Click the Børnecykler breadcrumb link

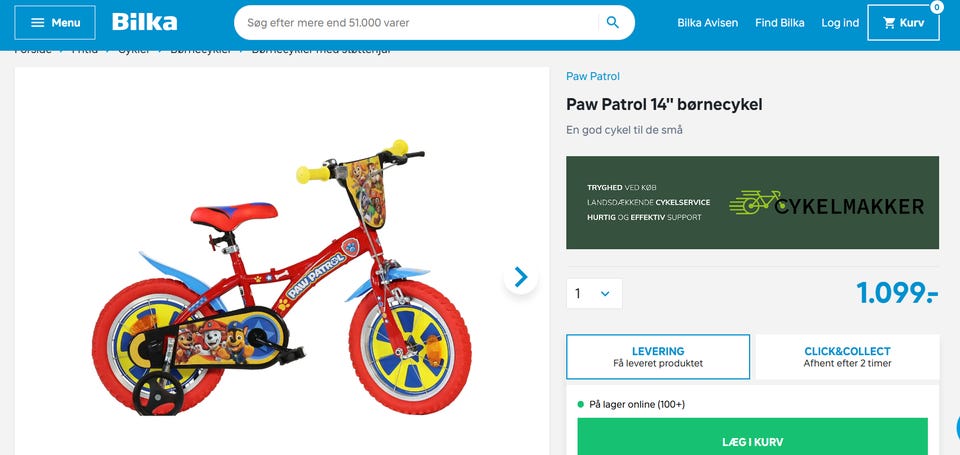coord(201,51)
